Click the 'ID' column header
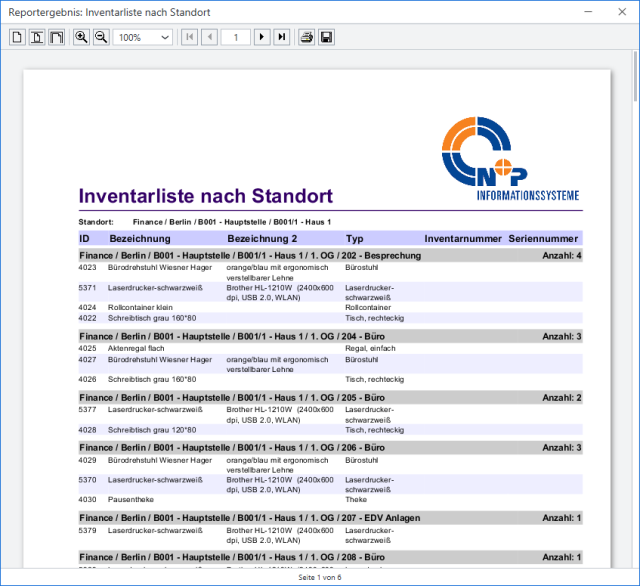The image size is (640, 586). 84,239
